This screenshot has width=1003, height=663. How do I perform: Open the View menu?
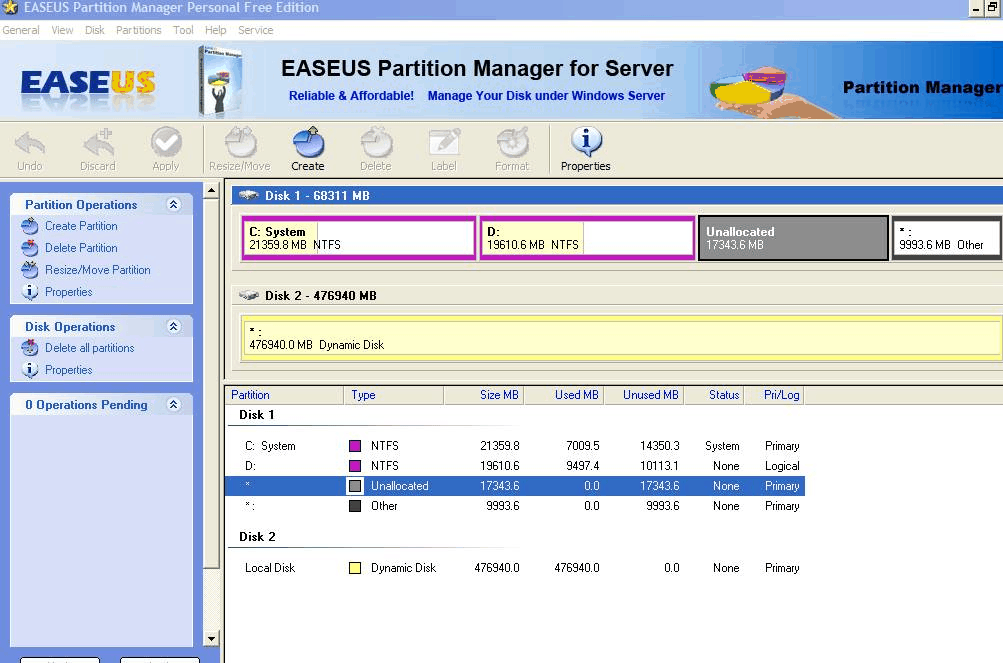pos(62,30)
